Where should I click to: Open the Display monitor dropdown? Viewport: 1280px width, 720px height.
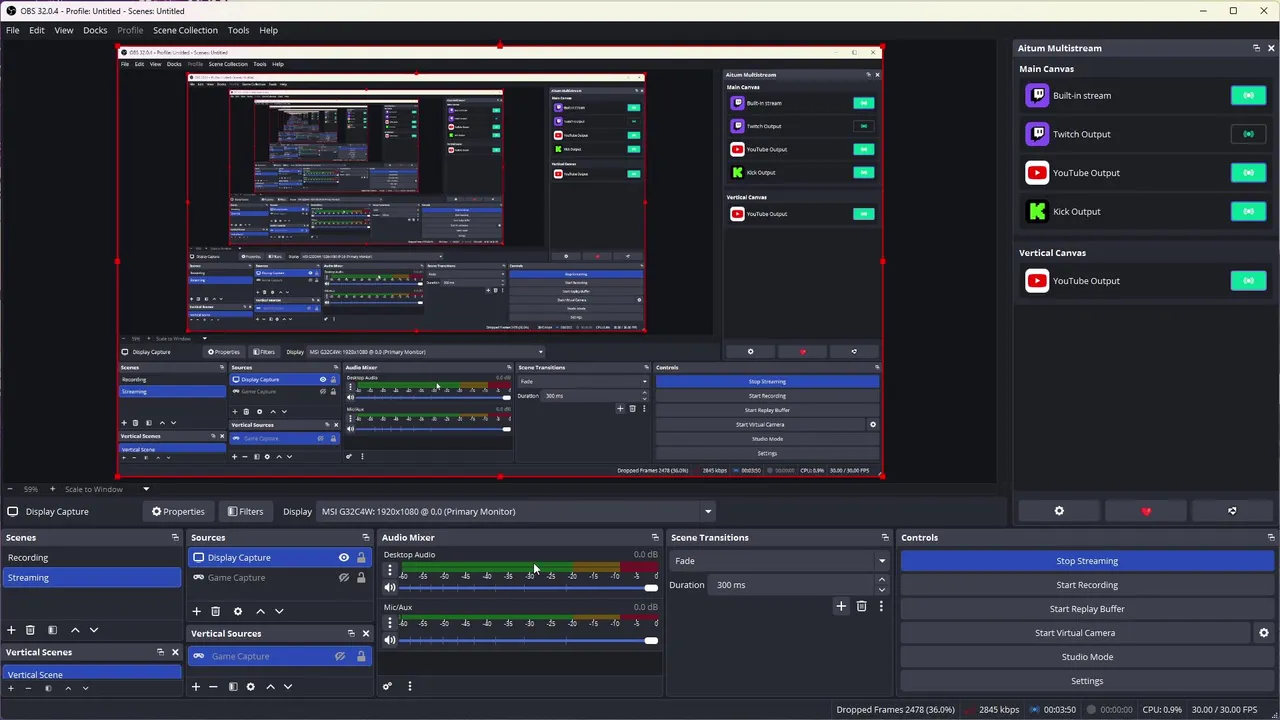tap(516, 512)
